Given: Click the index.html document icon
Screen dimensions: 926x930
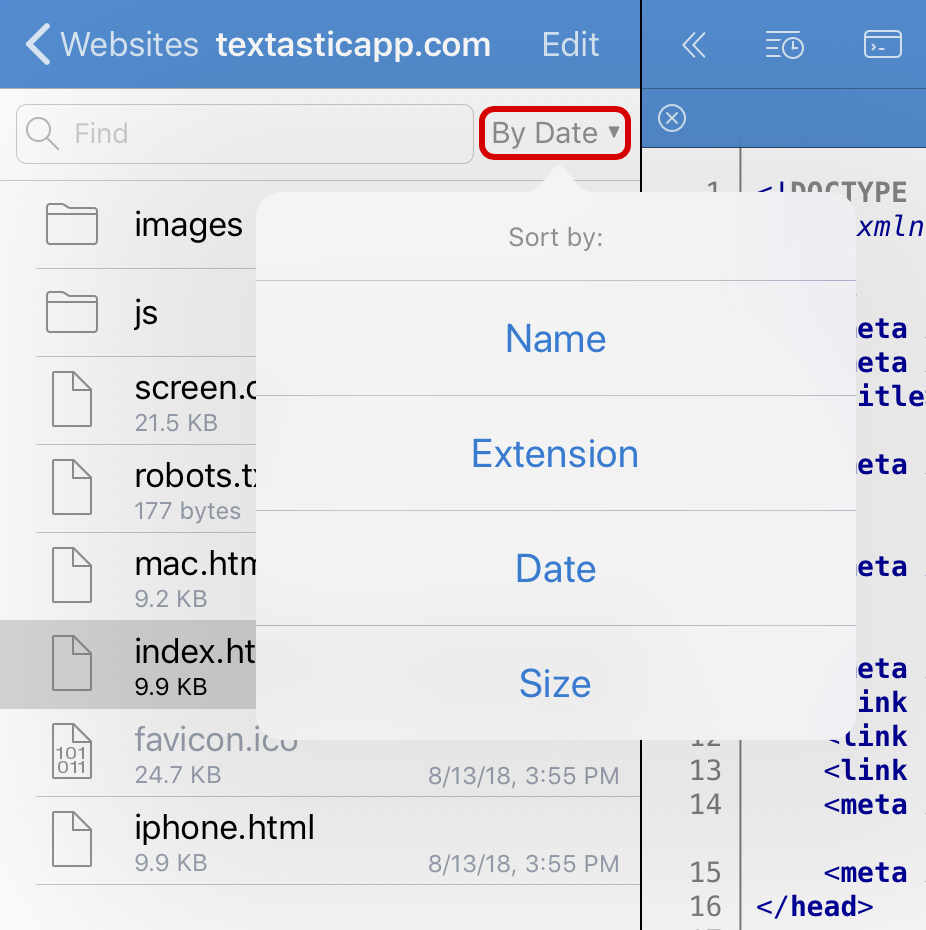Looking at the screenshot, I should [72, 663].
